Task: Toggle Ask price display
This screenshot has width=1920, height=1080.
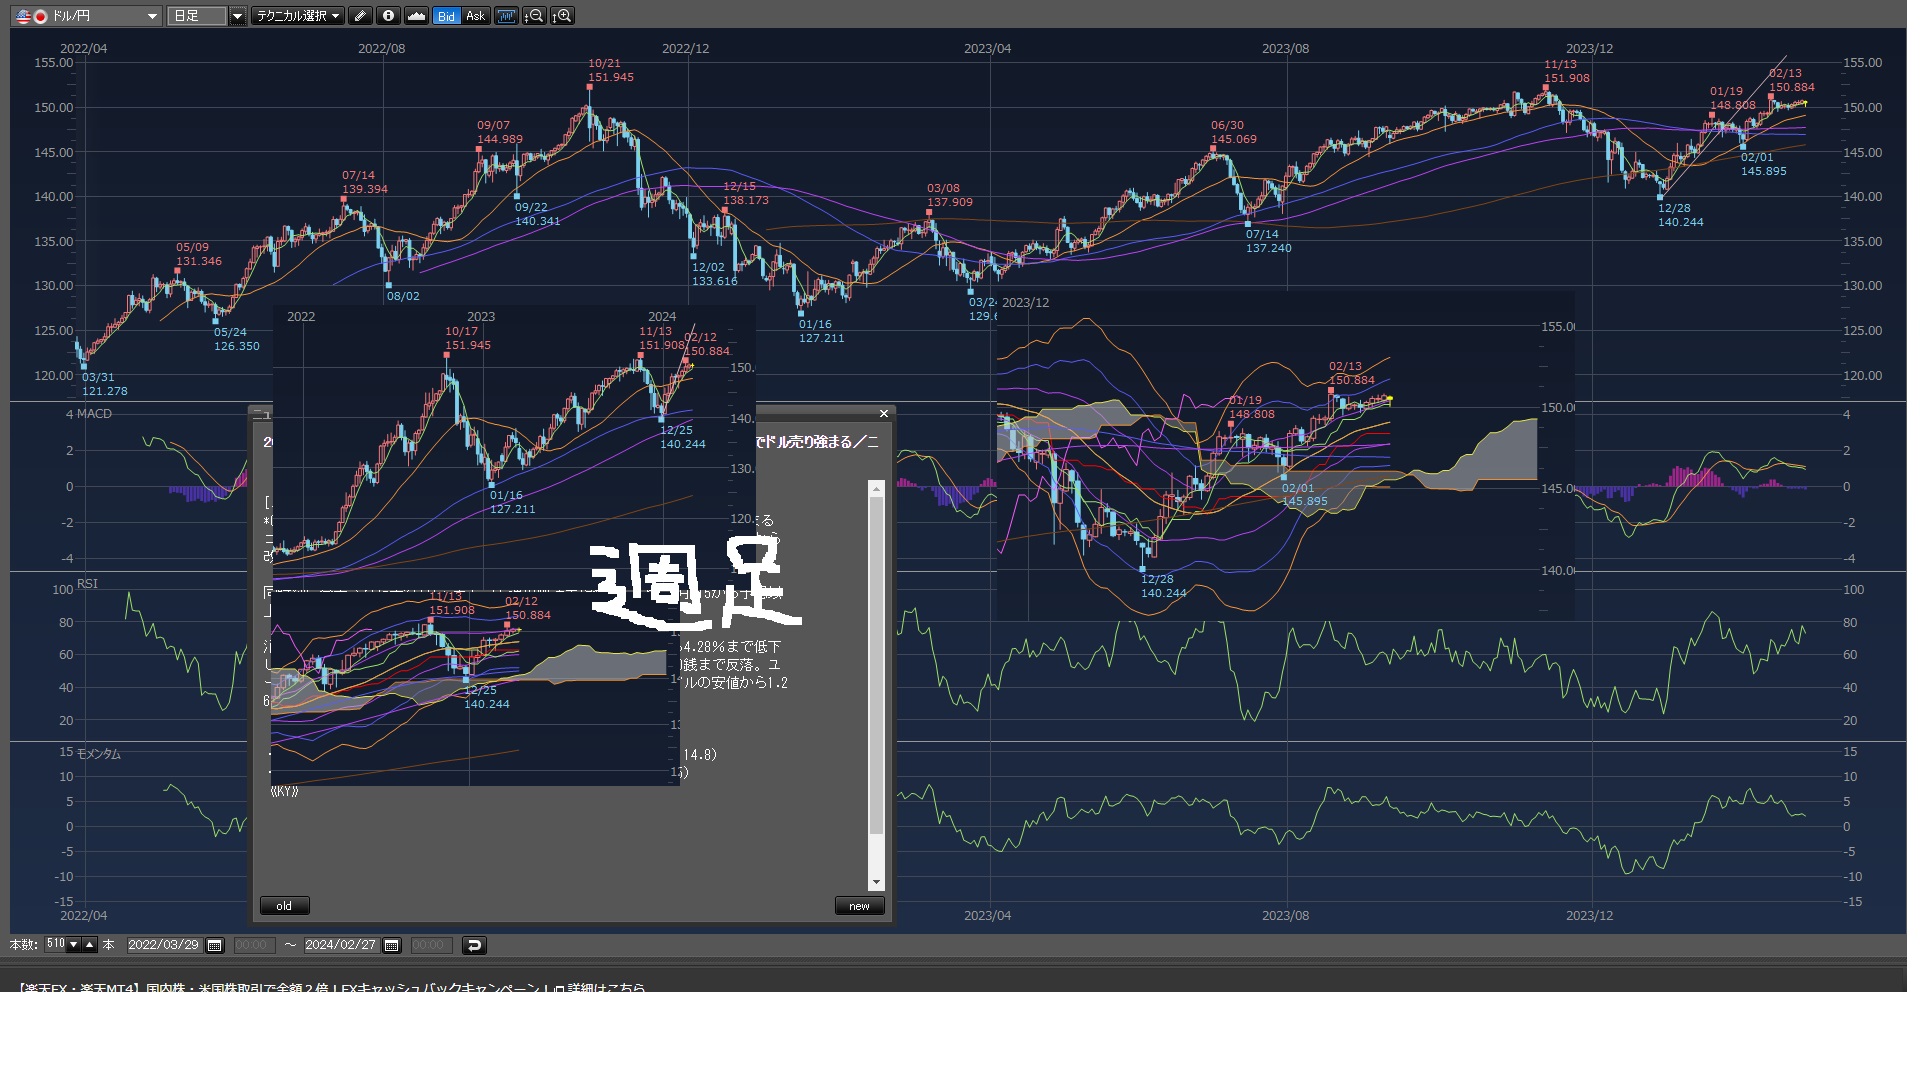Action: point(475,16)
